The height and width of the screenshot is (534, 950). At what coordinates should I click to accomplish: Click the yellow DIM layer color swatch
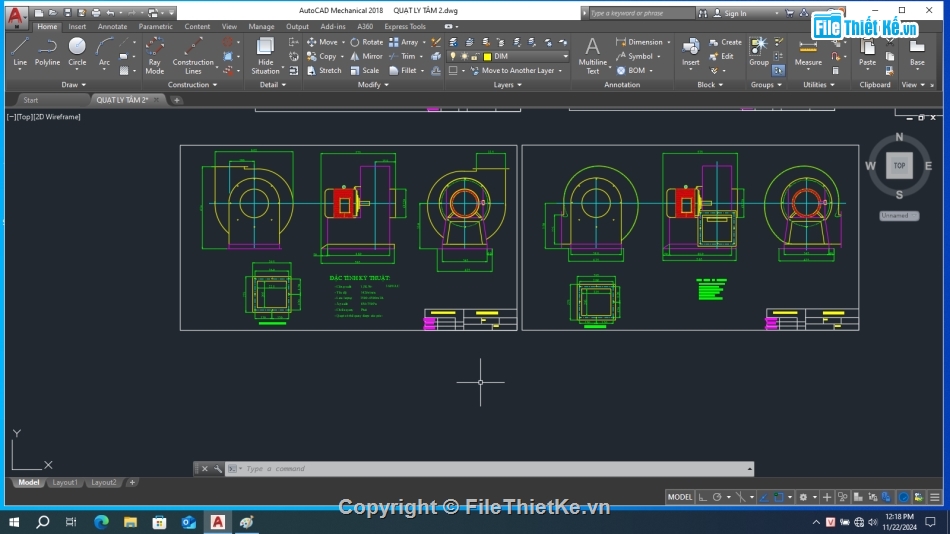click(487, 56)
